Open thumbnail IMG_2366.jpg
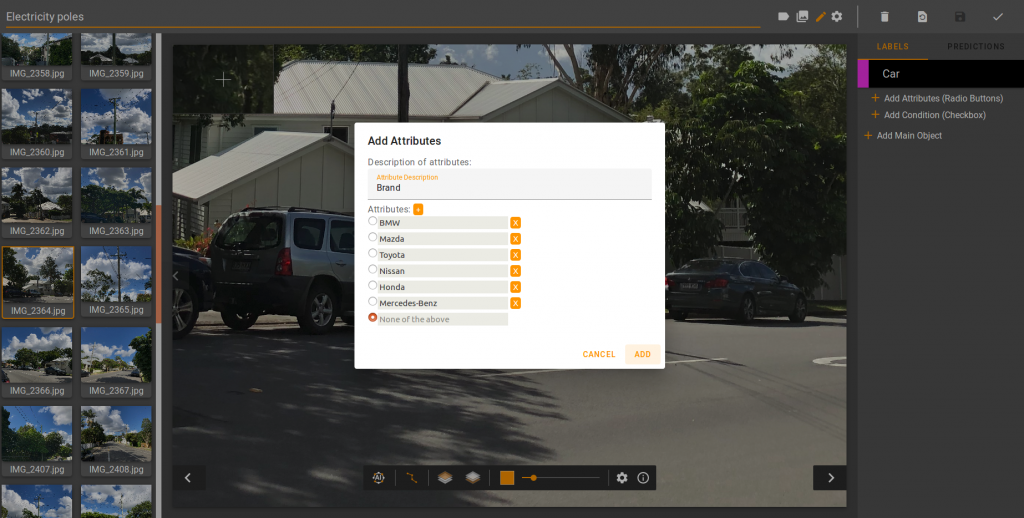 37,362
